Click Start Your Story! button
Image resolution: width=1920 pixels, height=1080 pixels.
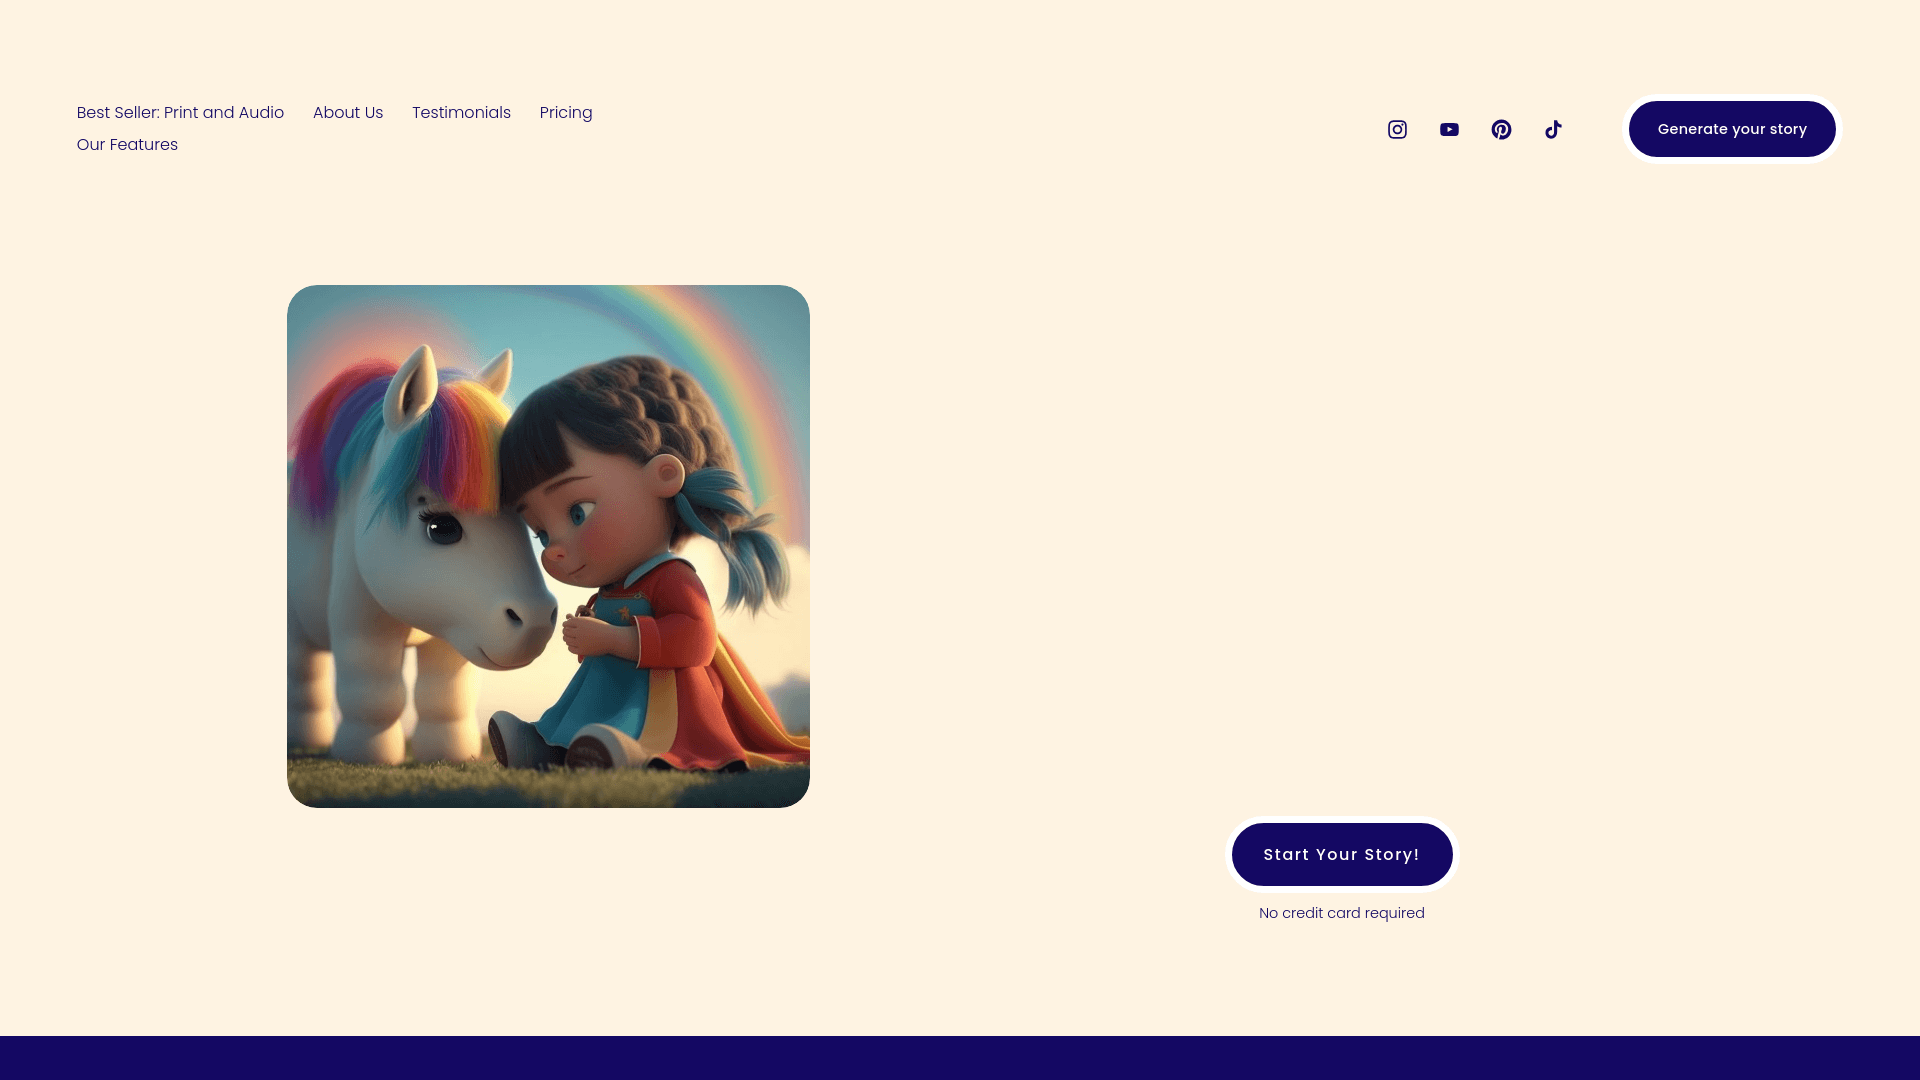click(1342, 854)
